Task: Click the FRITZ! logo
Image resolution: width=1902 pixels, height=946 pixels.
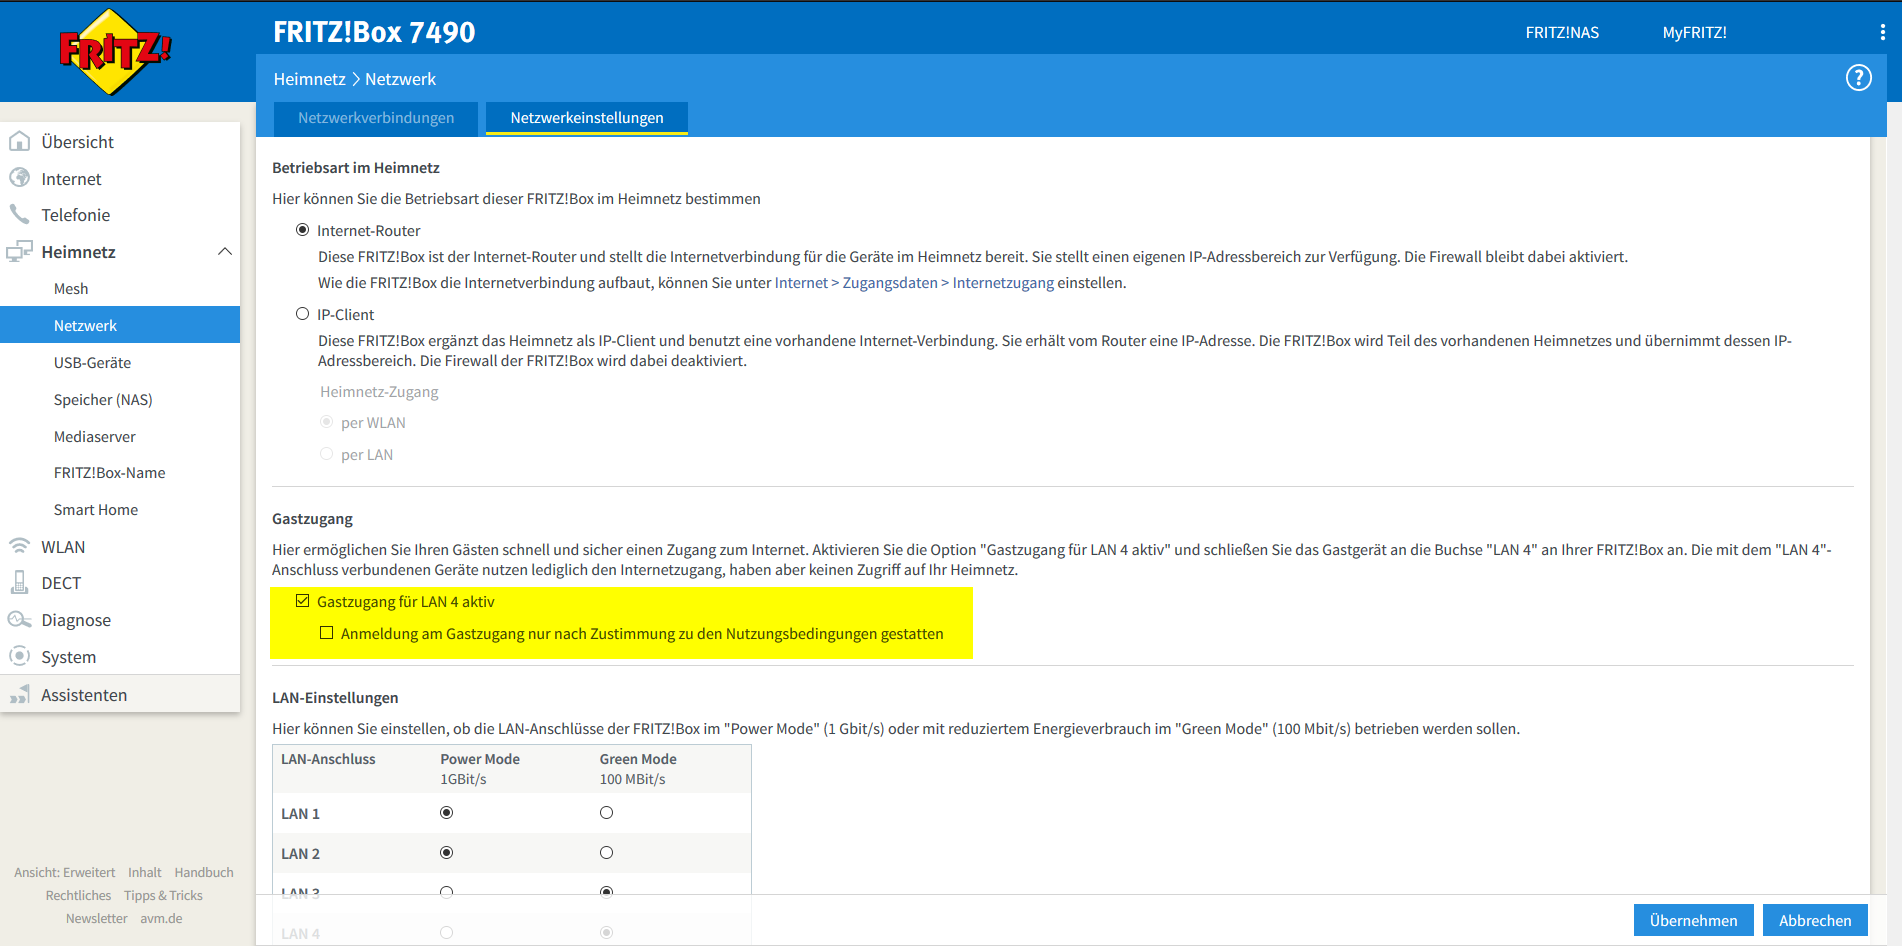Action: click(115, 52)
